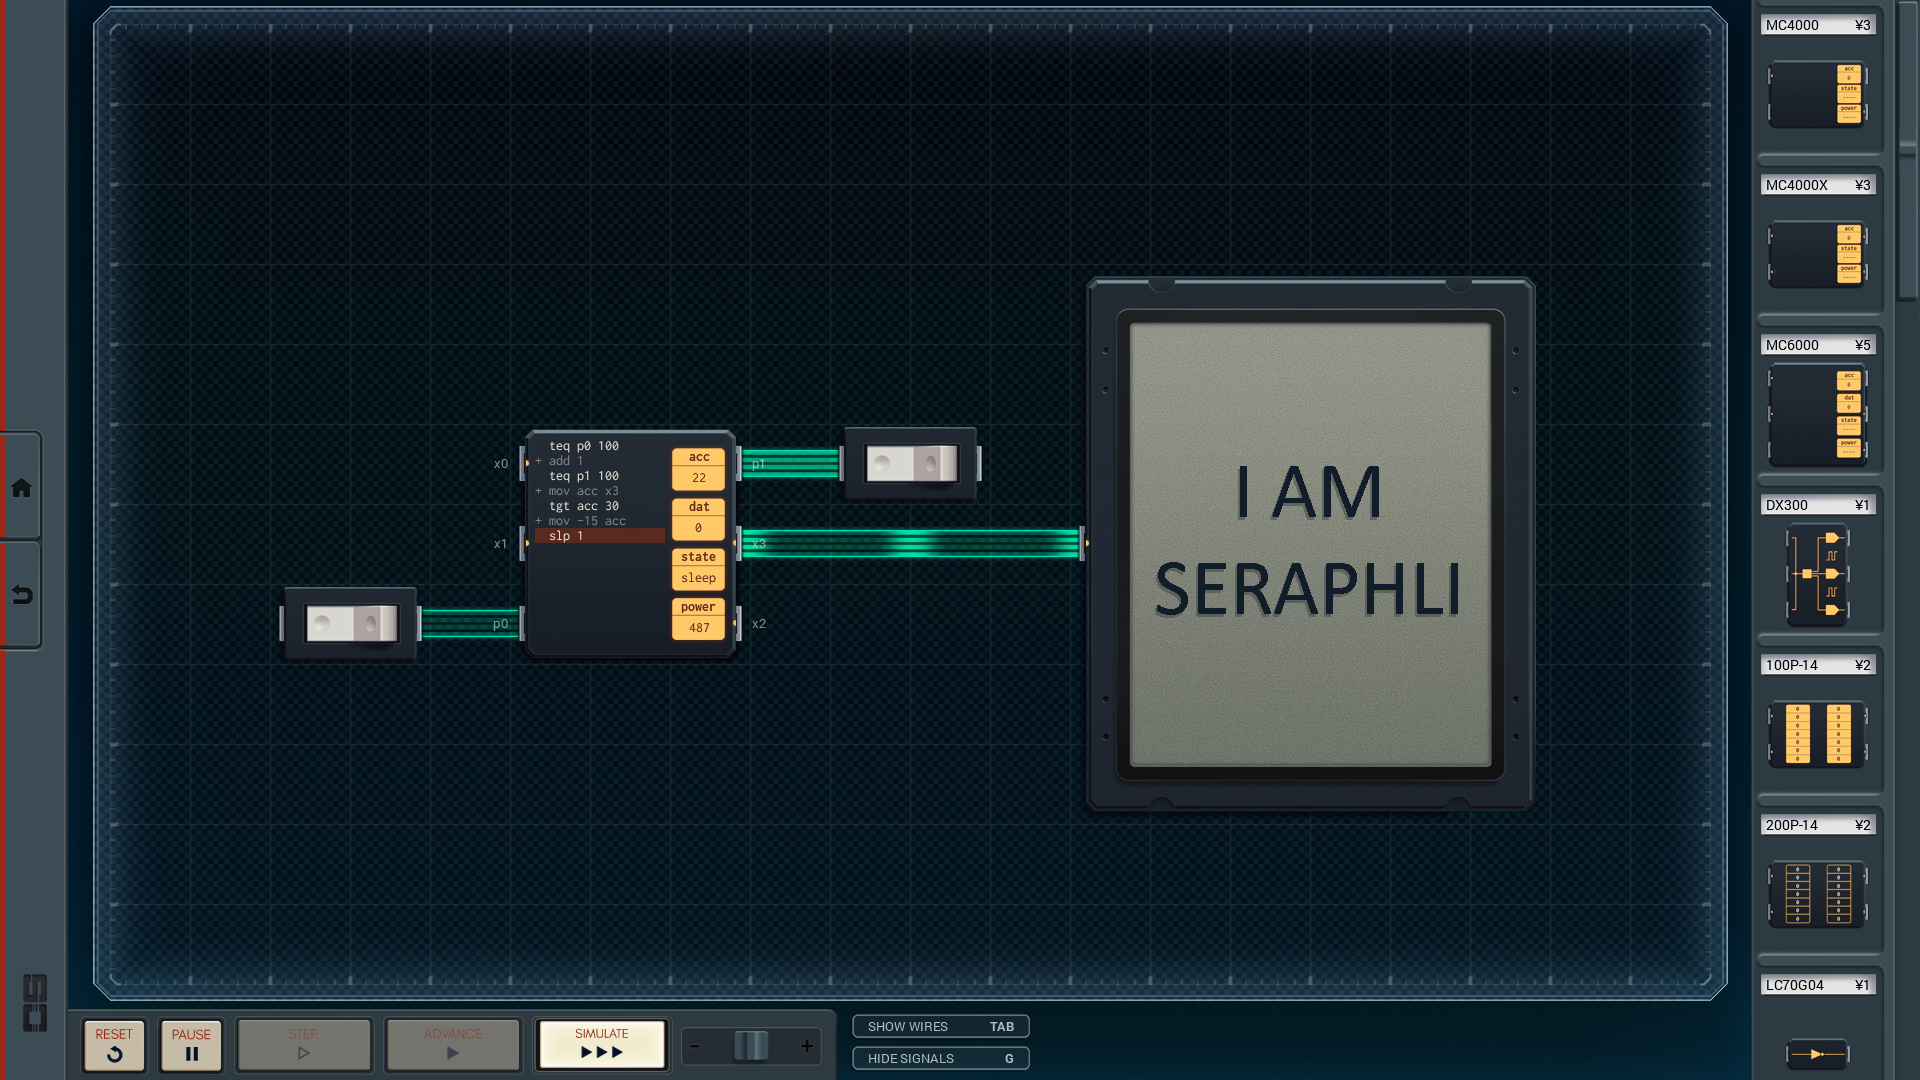Image resolution: width=1920 pixels, height=1080 pixels.
Task: Pick the MC6000 microcontroller part
Action: [1817, 415]
